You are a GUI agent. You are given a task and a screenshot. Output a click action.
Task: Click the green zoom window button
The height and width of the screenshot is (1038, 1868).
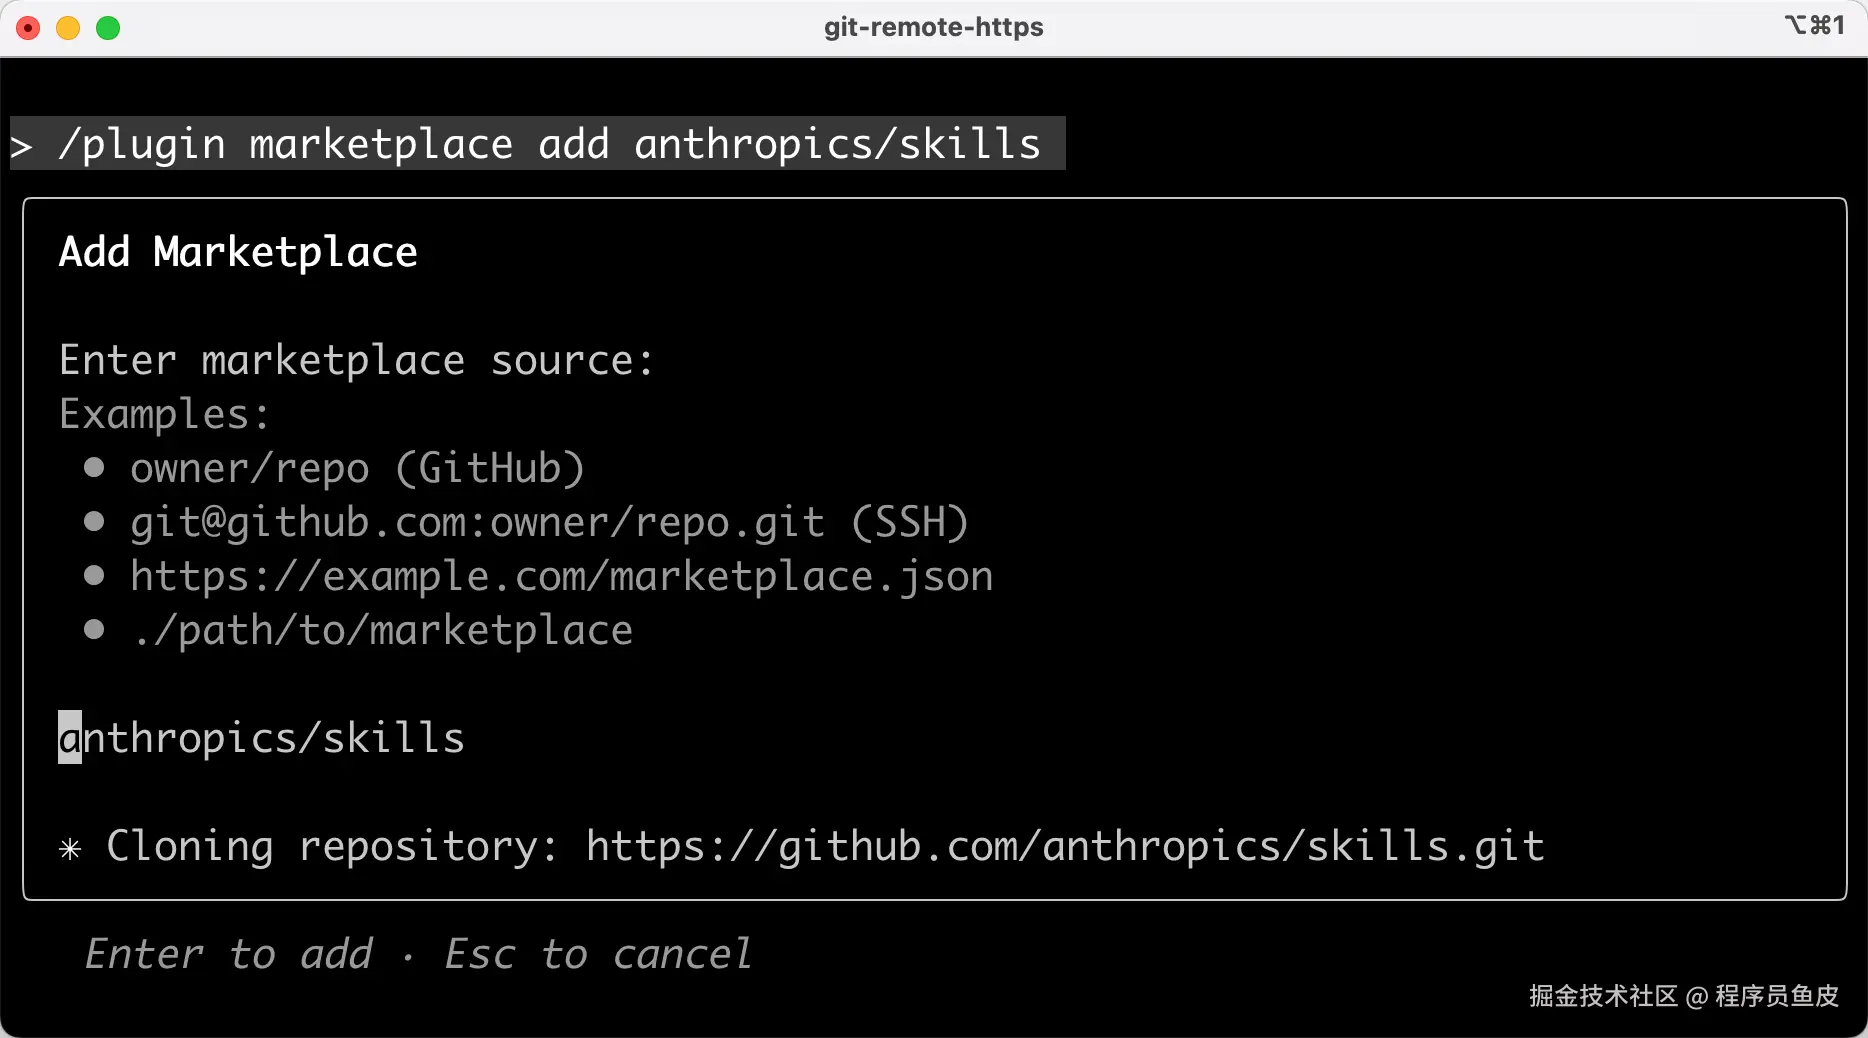108,28
